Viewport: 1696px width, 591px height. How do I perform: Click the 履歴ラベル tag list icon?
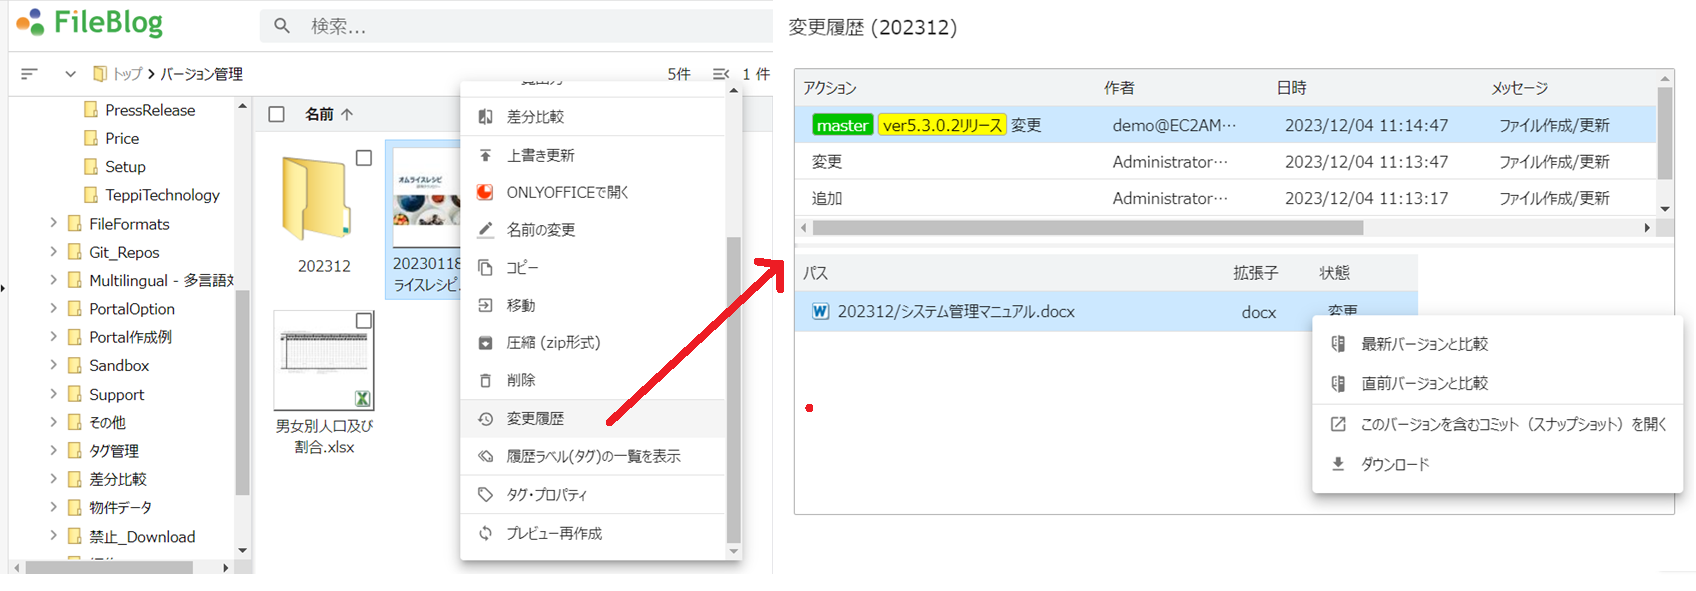tap(485, 456)
